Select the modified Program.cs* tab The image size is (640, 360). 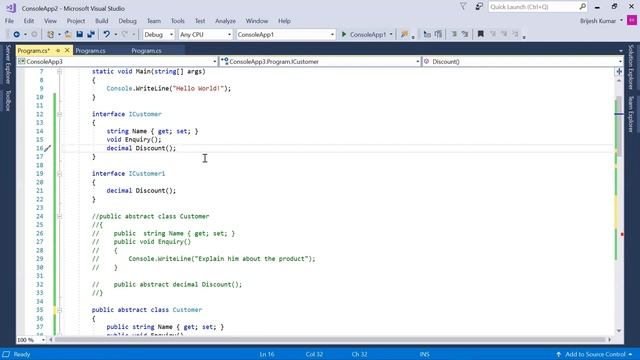point(34,51)
